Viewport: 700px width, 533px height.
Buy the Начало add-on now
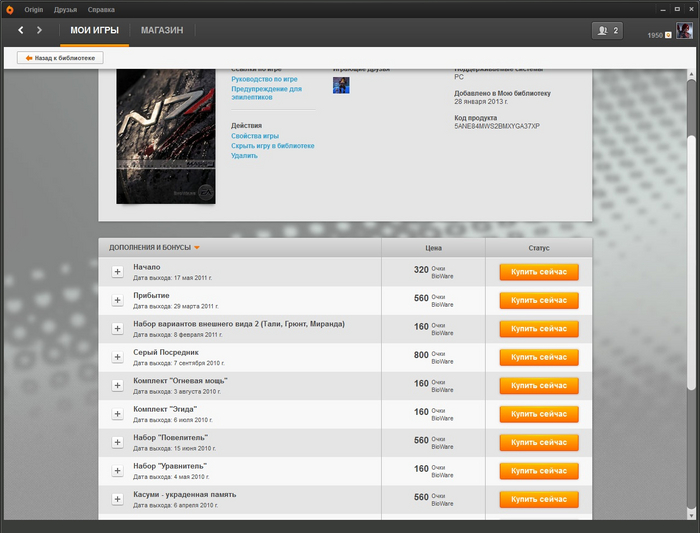pos(539,272)
